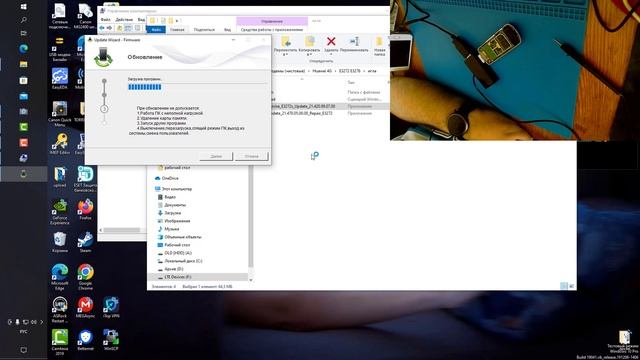Open the EasyEDA desktop shortcut
The height and width of the screenshot is (360, 640).
[x=60, y=79]
